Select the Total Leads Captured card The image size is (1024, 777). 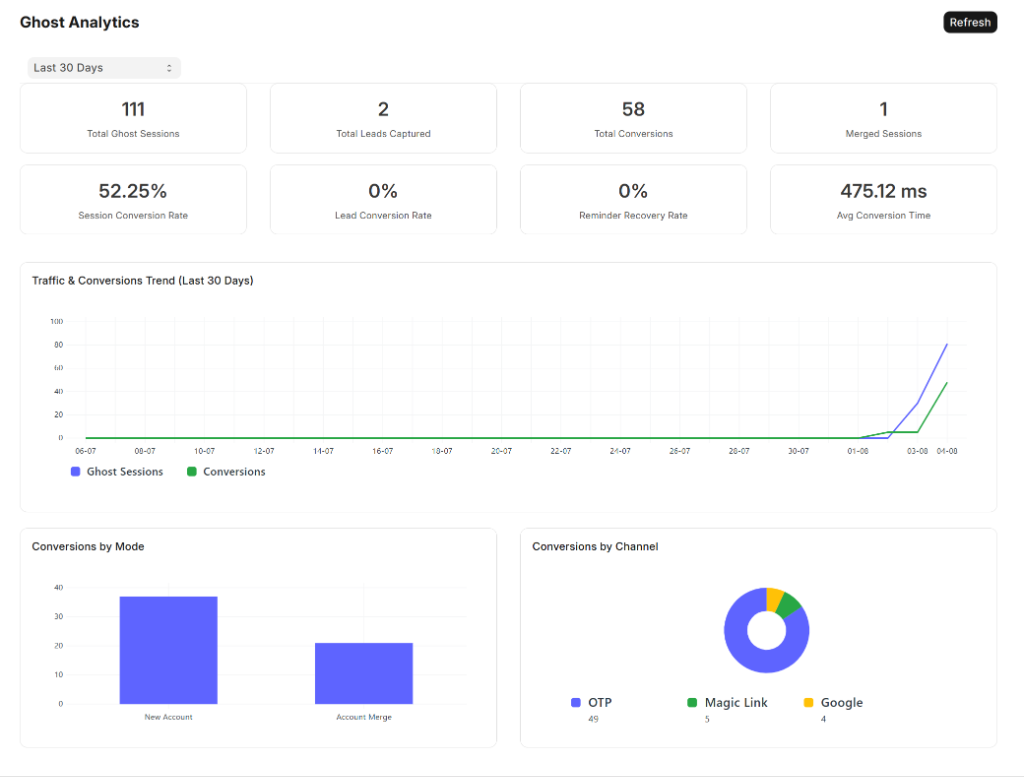(383, 118)
